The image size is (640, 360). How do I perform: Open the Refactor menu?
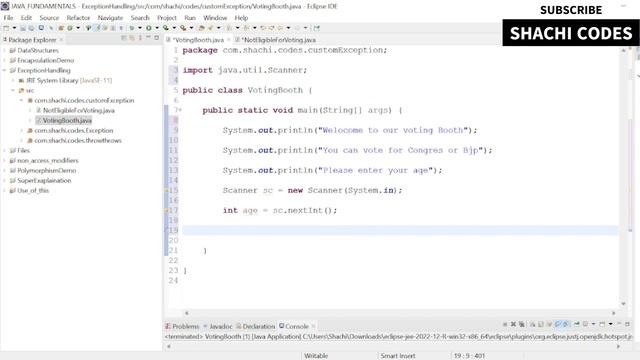(x=78, y=18)
